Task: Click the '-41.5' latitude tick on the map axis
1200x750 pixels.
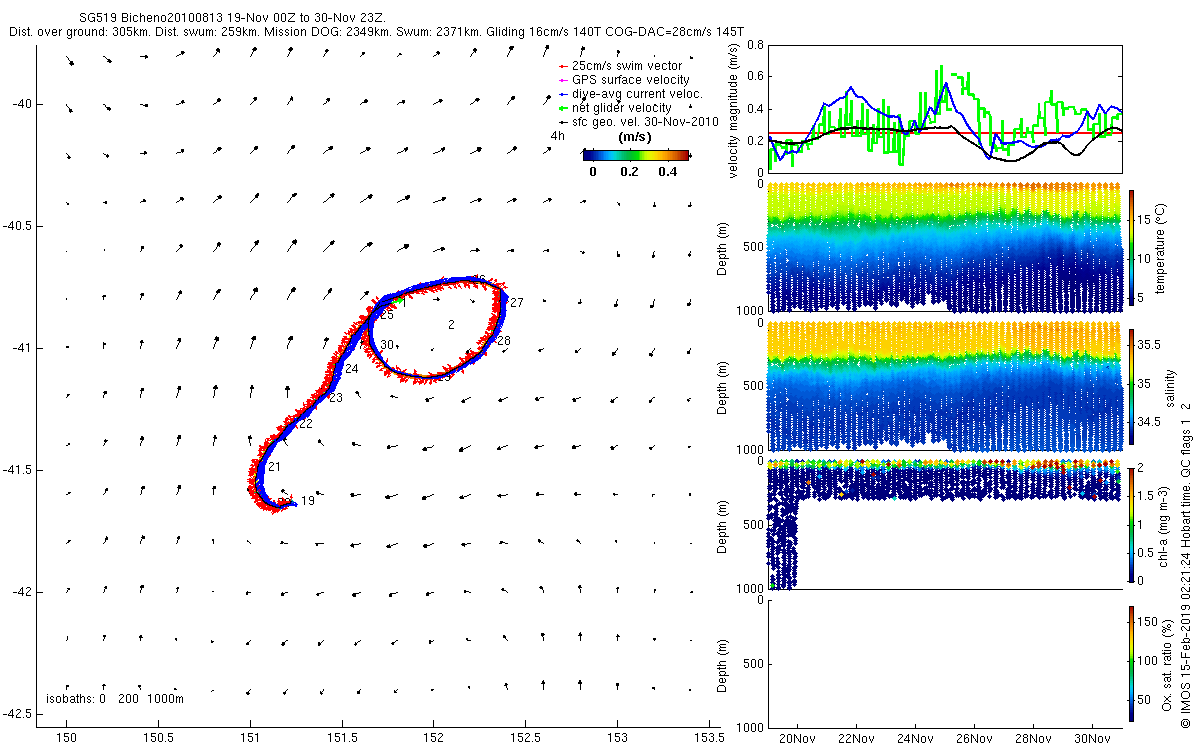Action: pos(17,471)
